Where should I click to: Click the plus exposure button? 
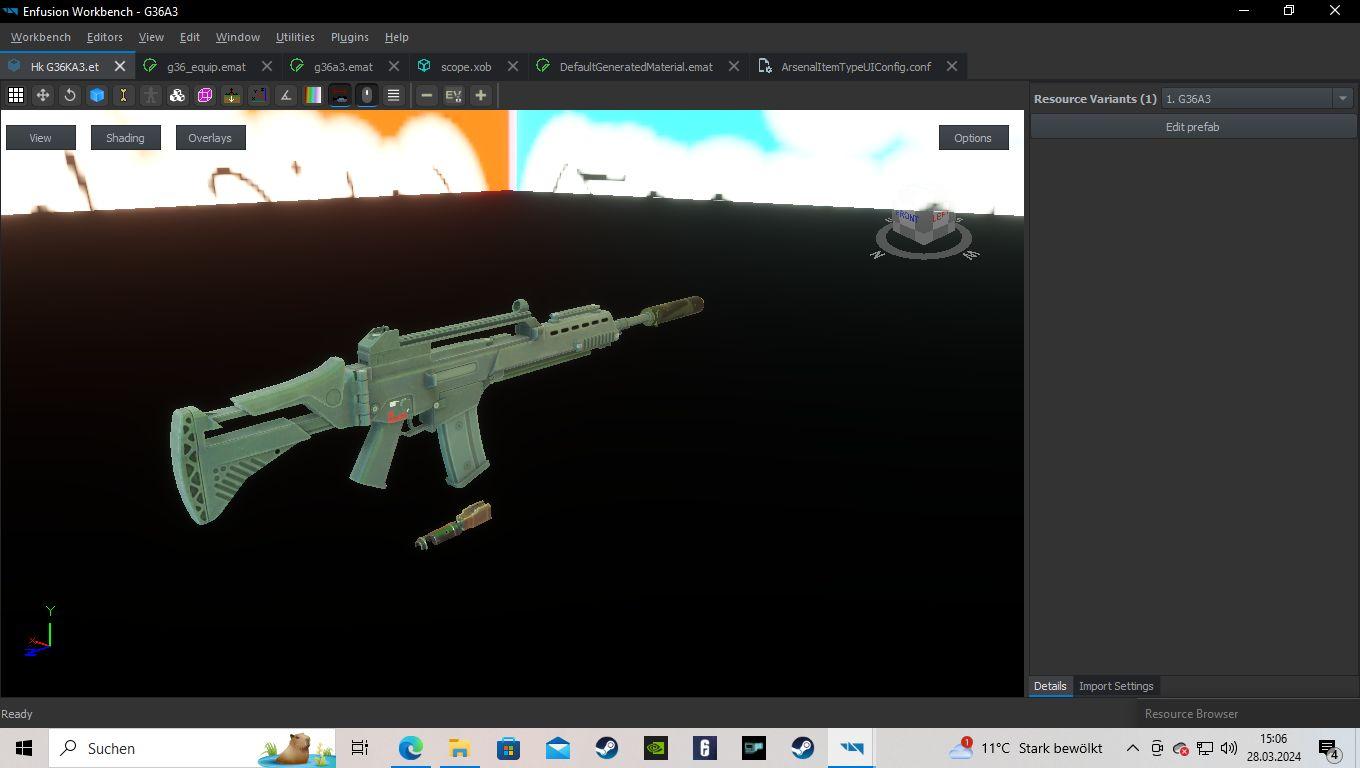pos(481,95)
